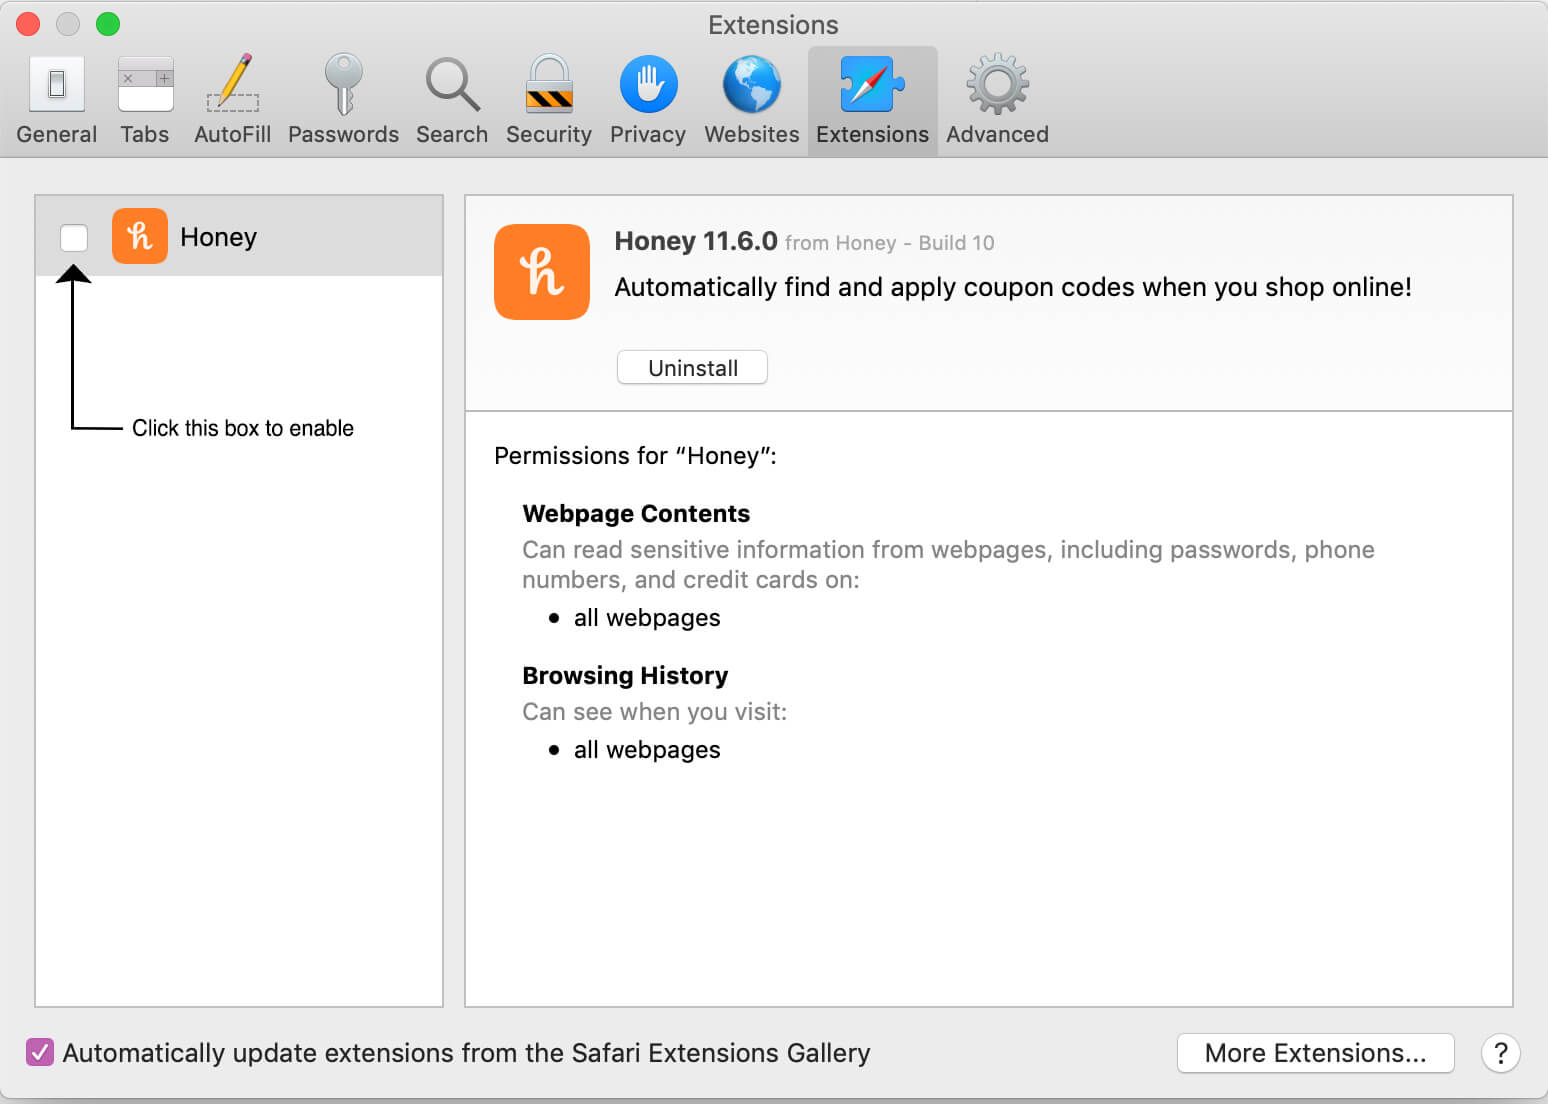Click the Webpage Contents heading
Image resolution: width=1548 pixels, height=1104 pixels.
coord(636,513)
